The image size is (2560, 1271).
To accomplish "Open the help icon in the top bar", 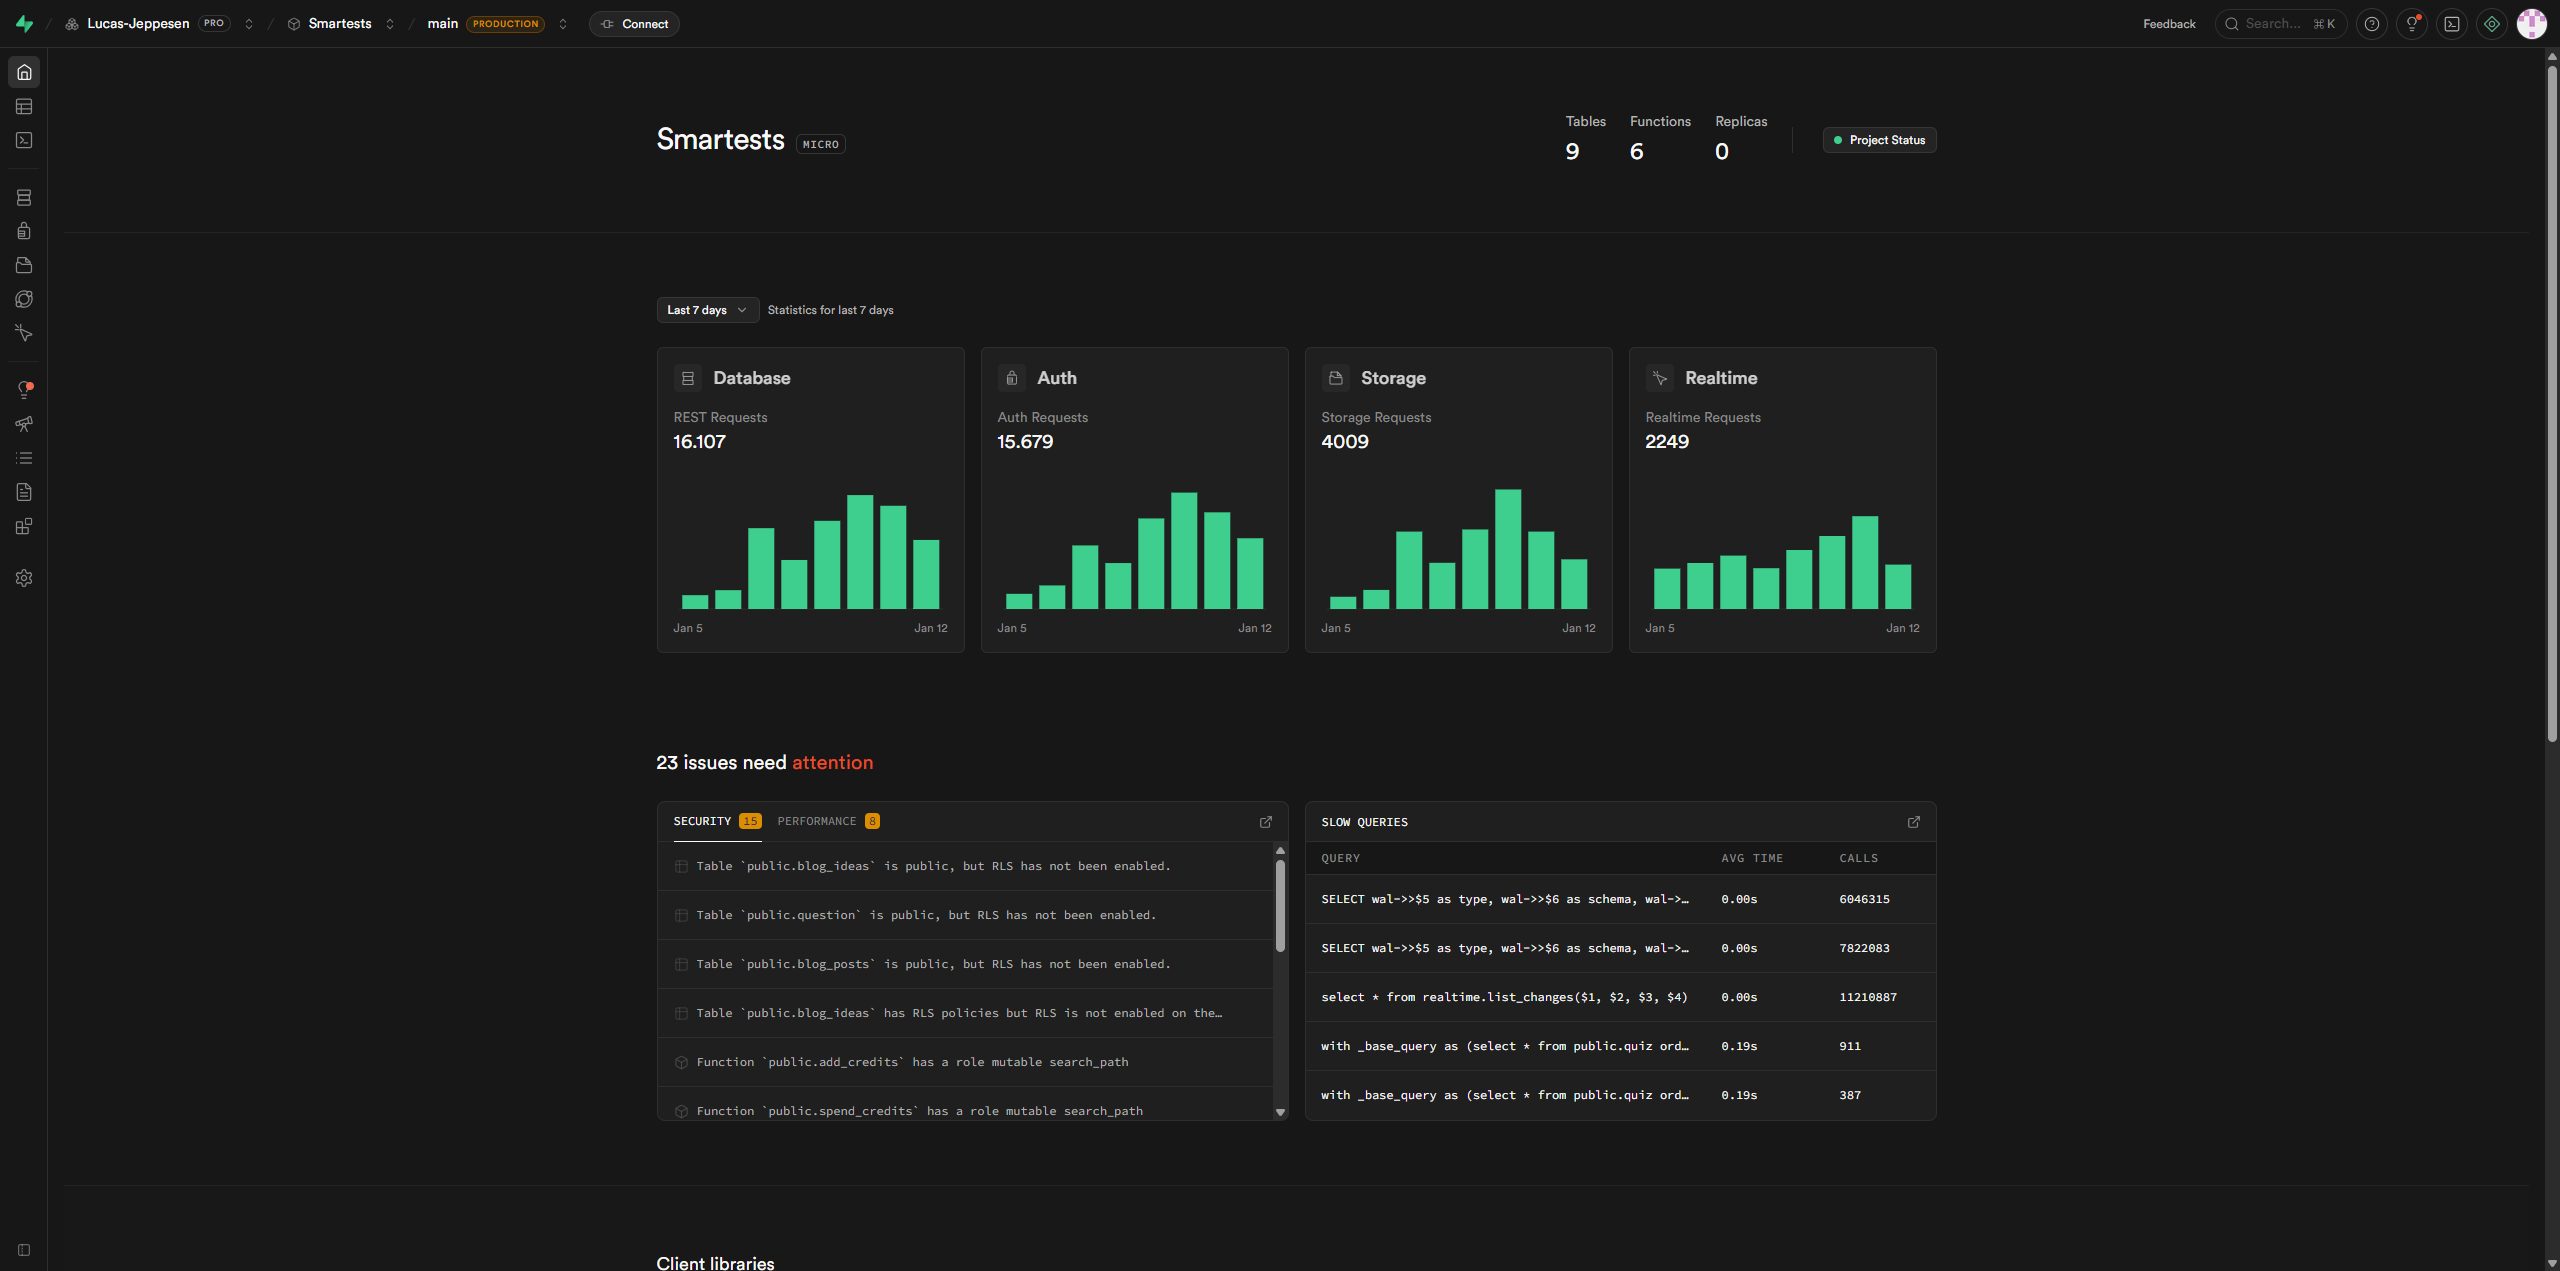I will coord(2371,24).
